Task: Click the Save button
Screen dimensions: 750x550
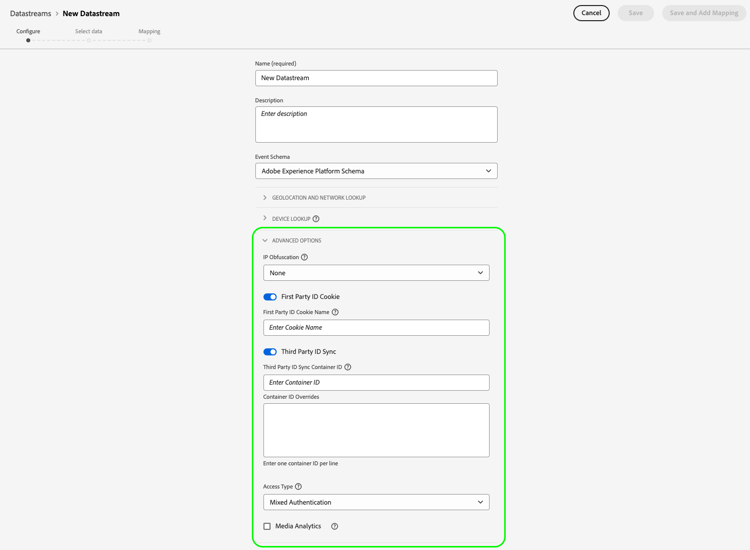Action: (636, 13)
